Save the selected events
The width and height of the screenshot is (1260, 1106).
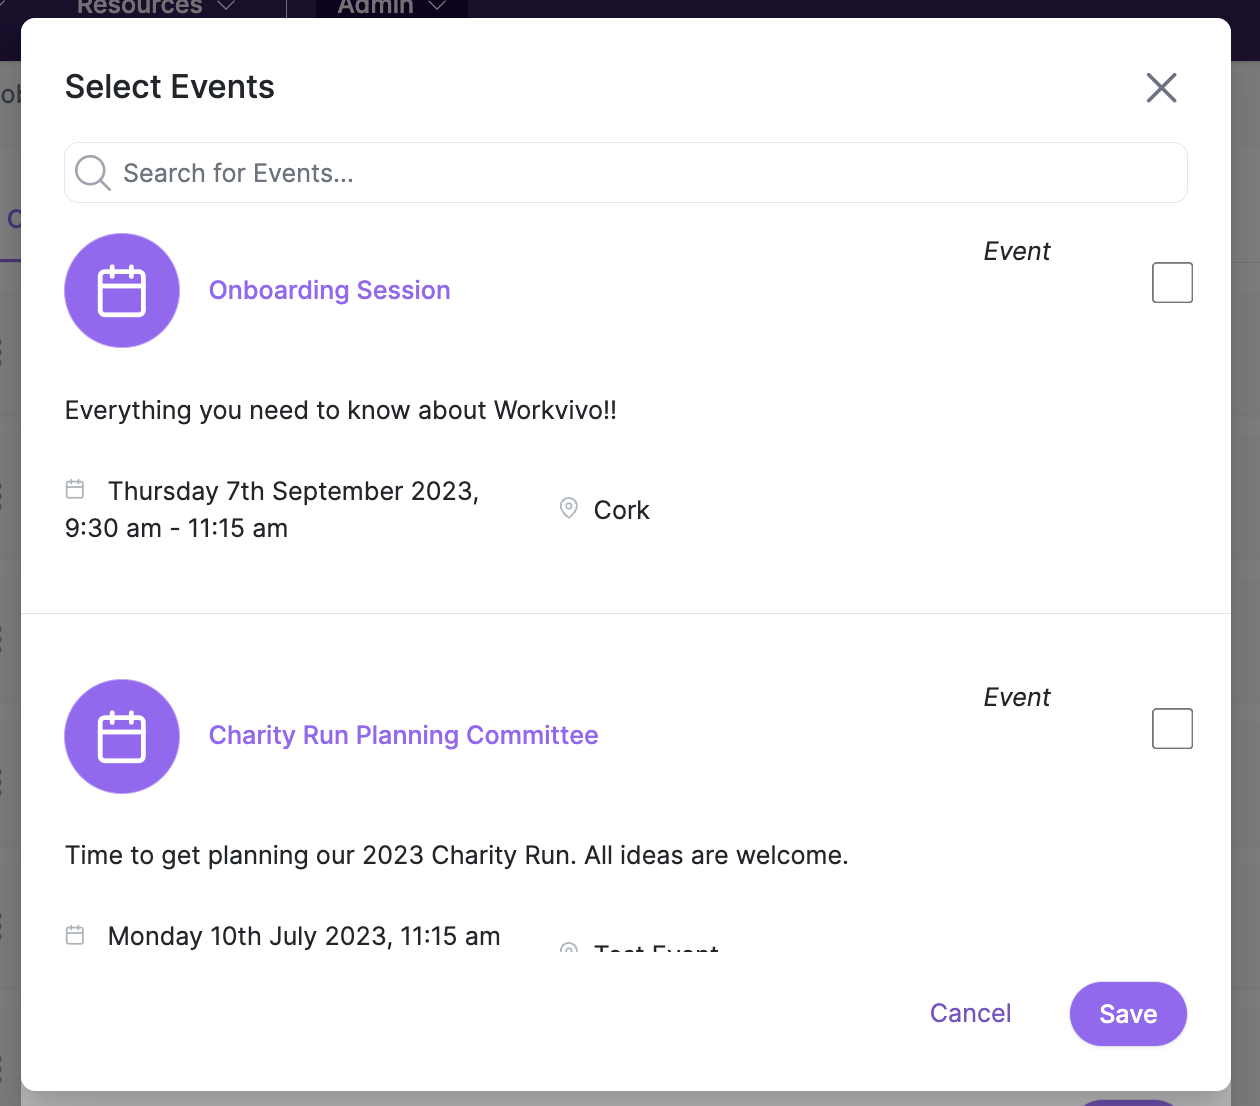[x=1128, y=1014]
